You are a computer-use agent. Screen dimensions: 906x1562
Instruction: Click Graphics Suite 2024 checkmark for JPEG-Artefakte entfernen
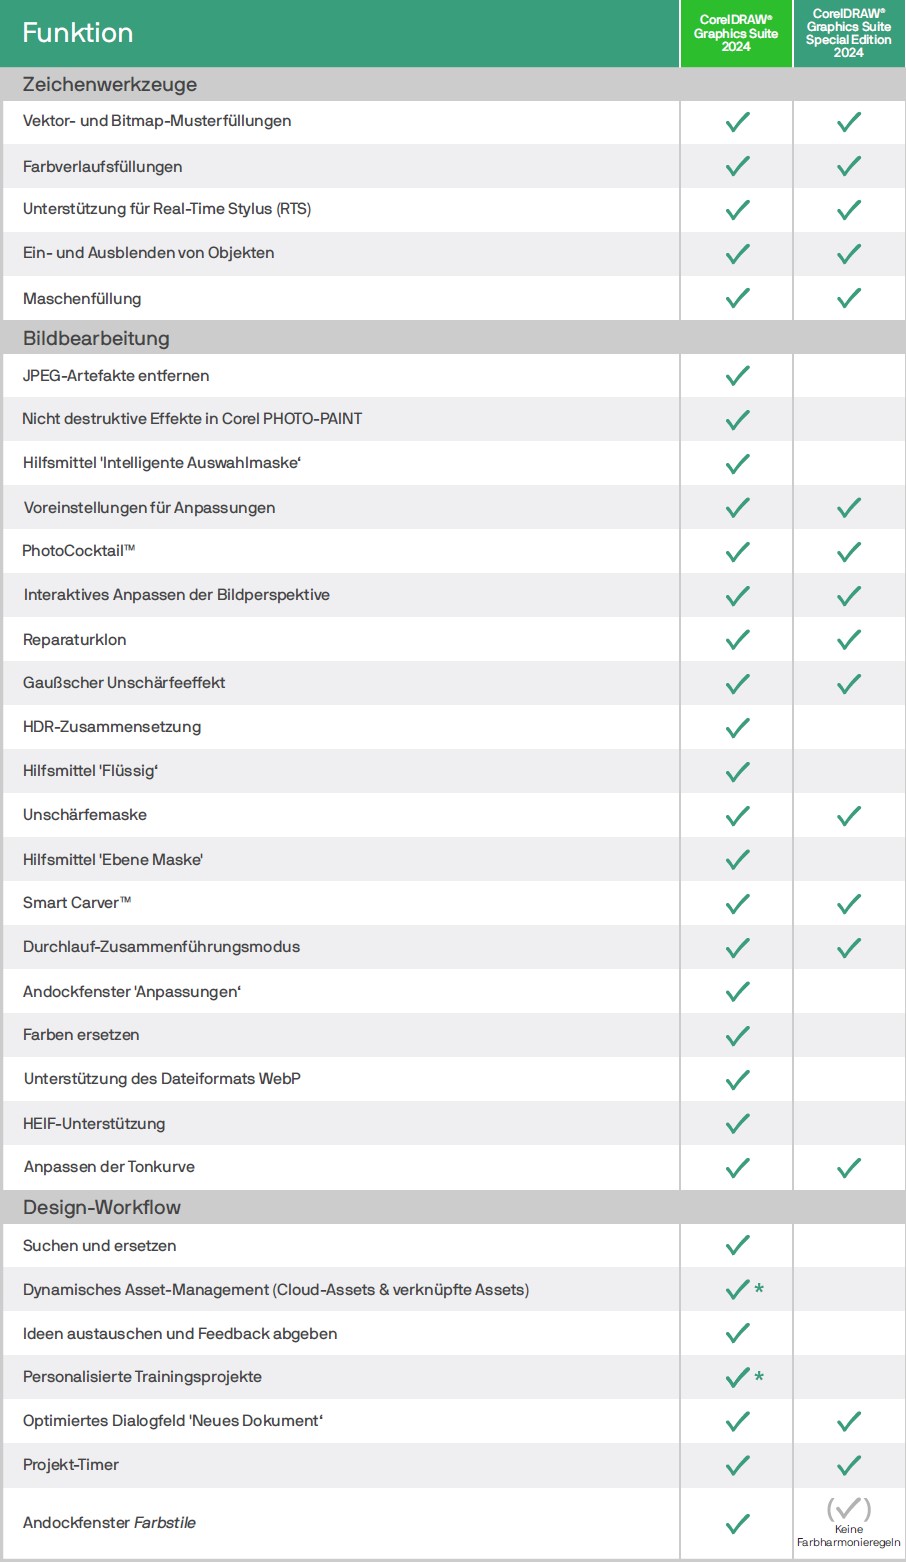(x=737, y=376)
